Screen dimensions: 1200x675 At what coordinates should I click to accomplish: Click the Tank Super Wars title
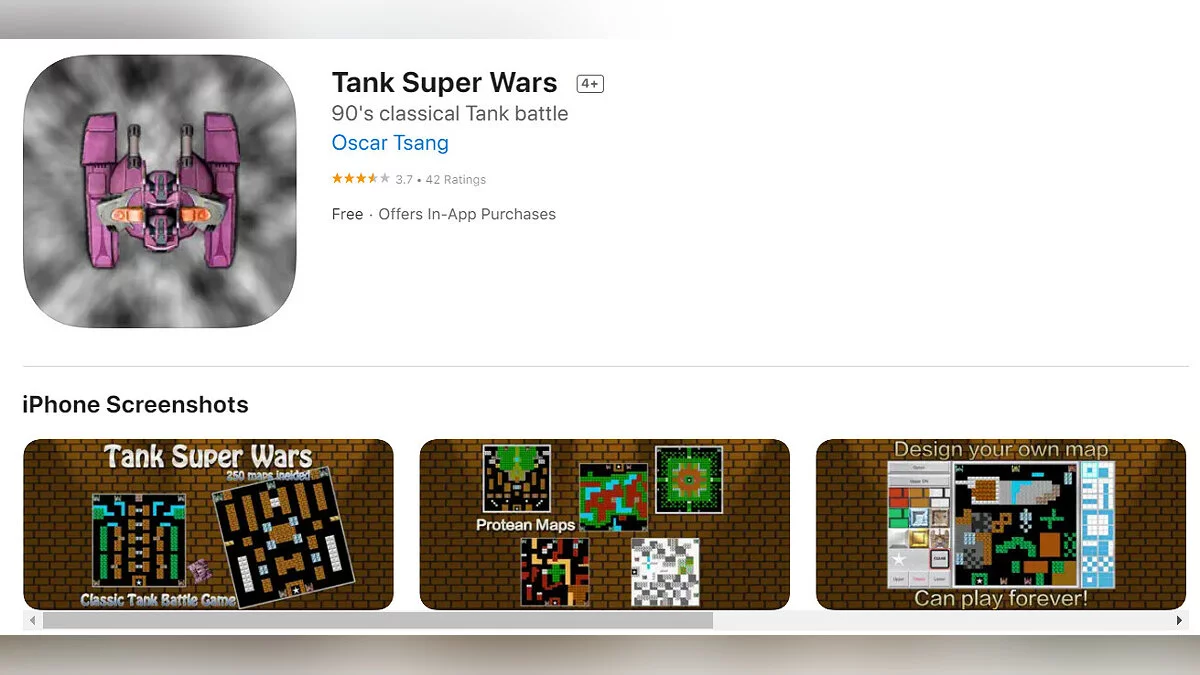(445, 82)
